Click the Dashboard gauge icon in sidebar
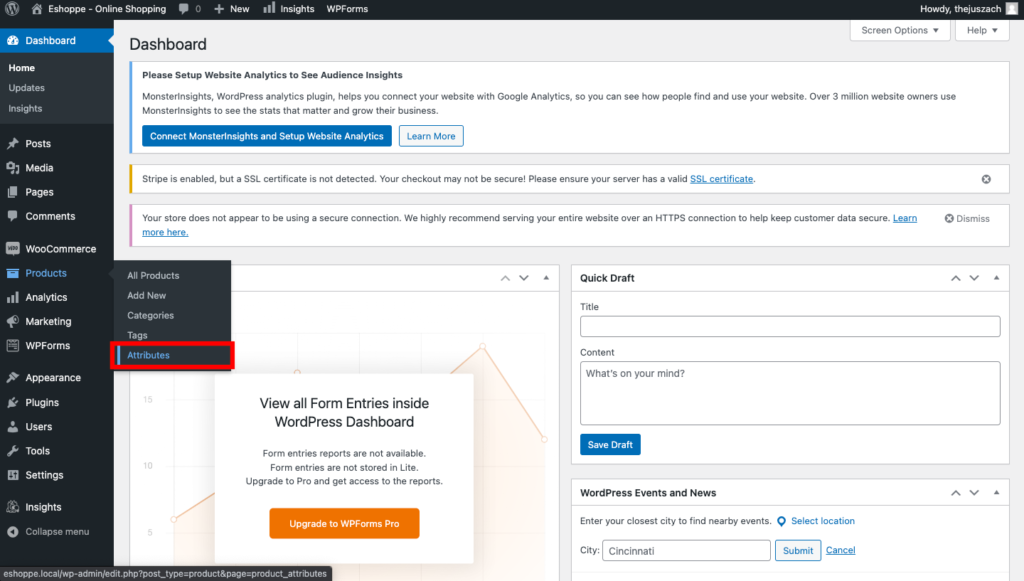This screenshot has height=581, width=1024. 12,40
